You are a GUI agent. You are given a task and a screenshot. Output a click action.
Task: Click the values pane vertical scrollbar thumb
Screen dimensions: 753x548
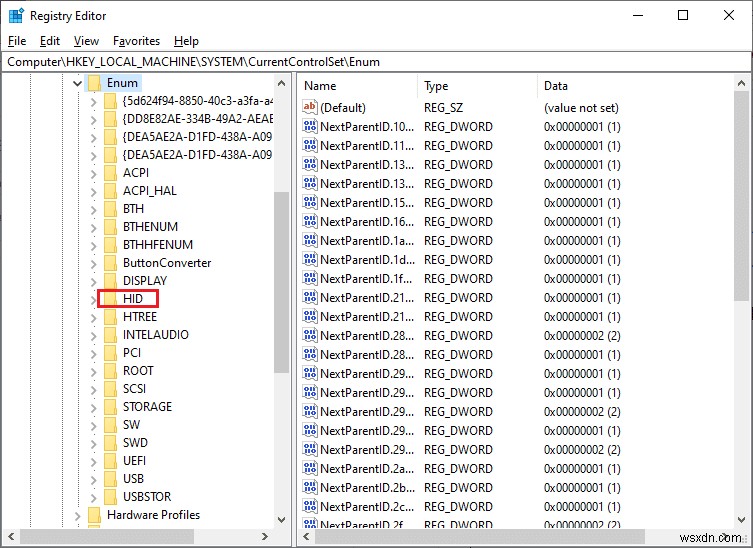[x=741, y=196]
